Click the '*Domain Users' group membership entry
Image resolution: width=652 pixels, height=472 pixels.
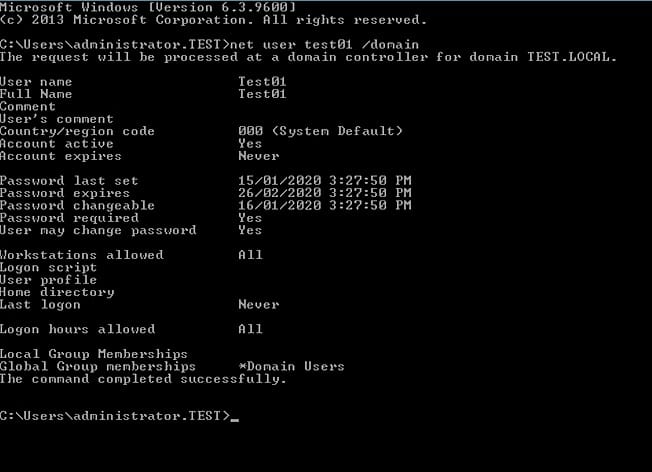[291, 366]
